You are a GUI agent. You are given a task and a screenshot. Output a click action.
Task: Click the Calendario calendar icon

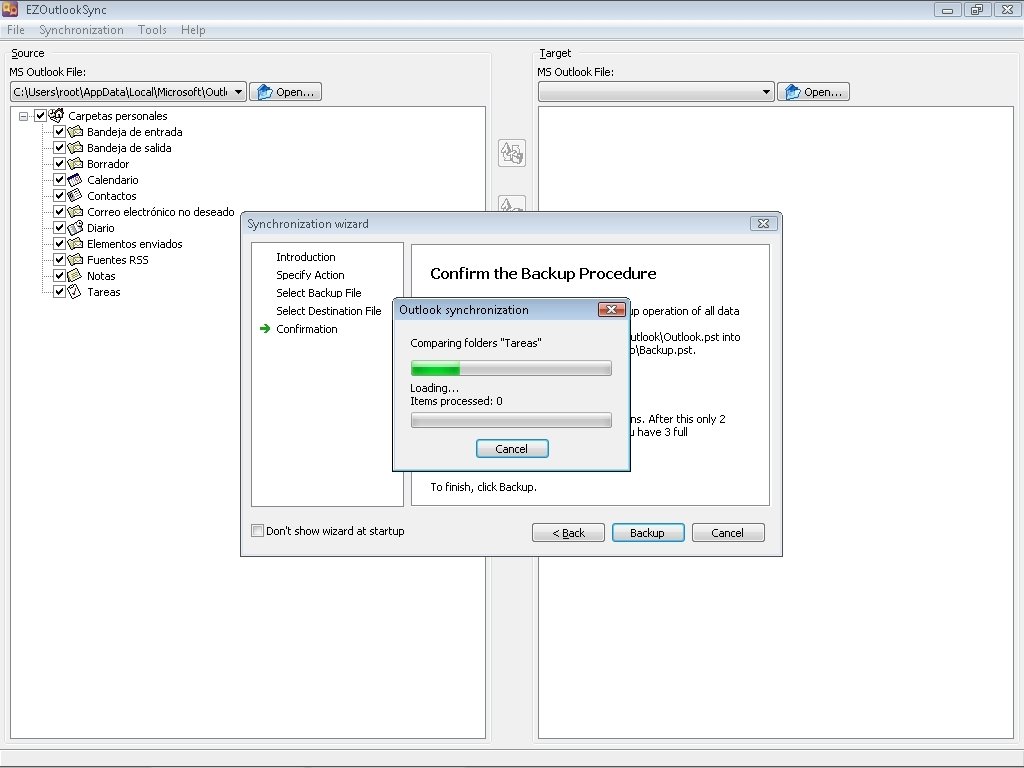coord(76,180)
